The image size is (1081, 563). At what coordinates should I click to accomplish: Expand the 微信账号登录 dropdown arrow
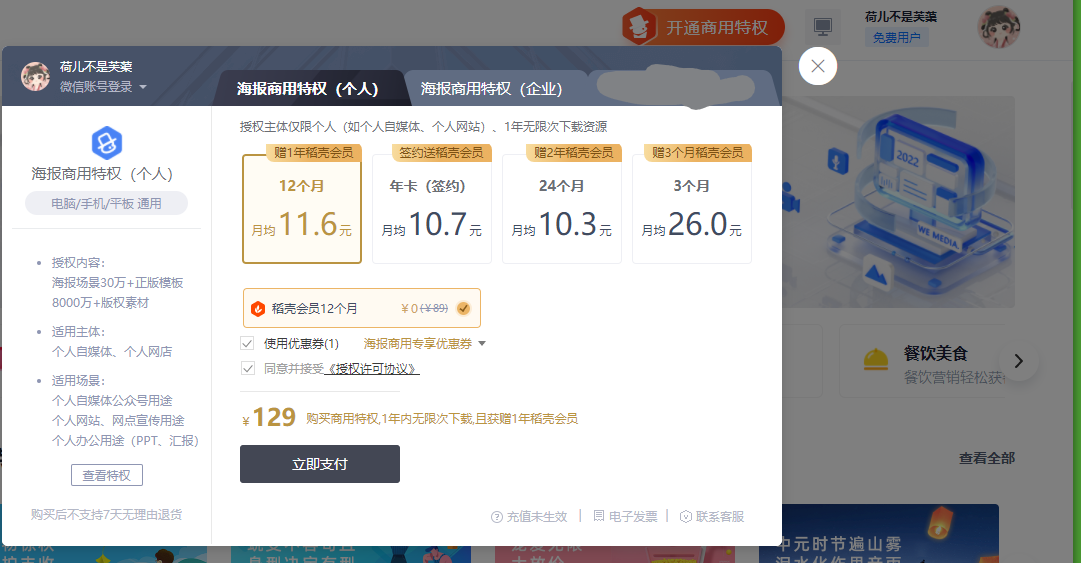point(143,87)
